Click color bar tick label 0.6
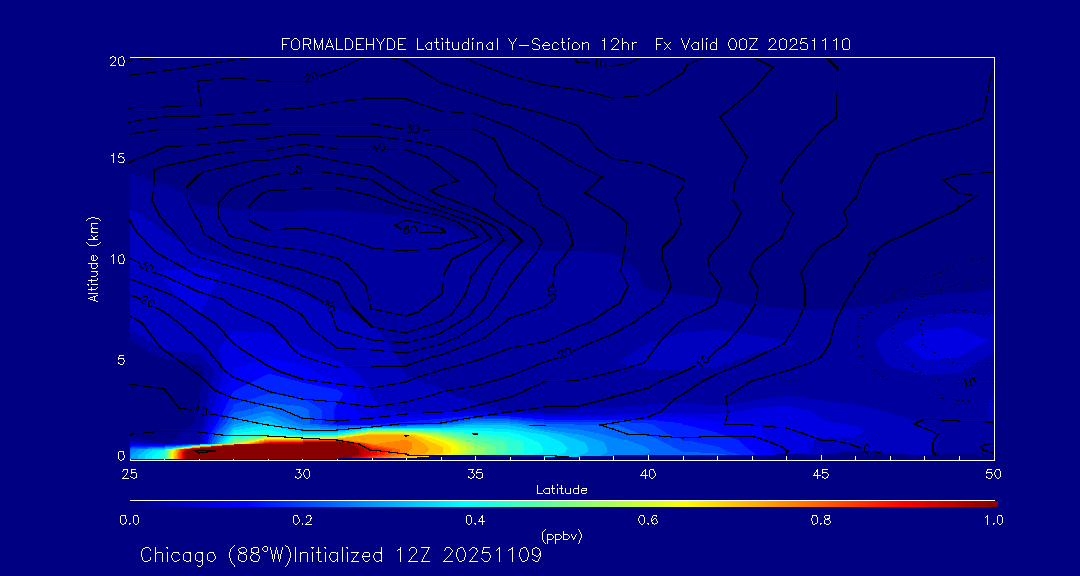The image size is (1080, 576). click(x=648, y=520)
